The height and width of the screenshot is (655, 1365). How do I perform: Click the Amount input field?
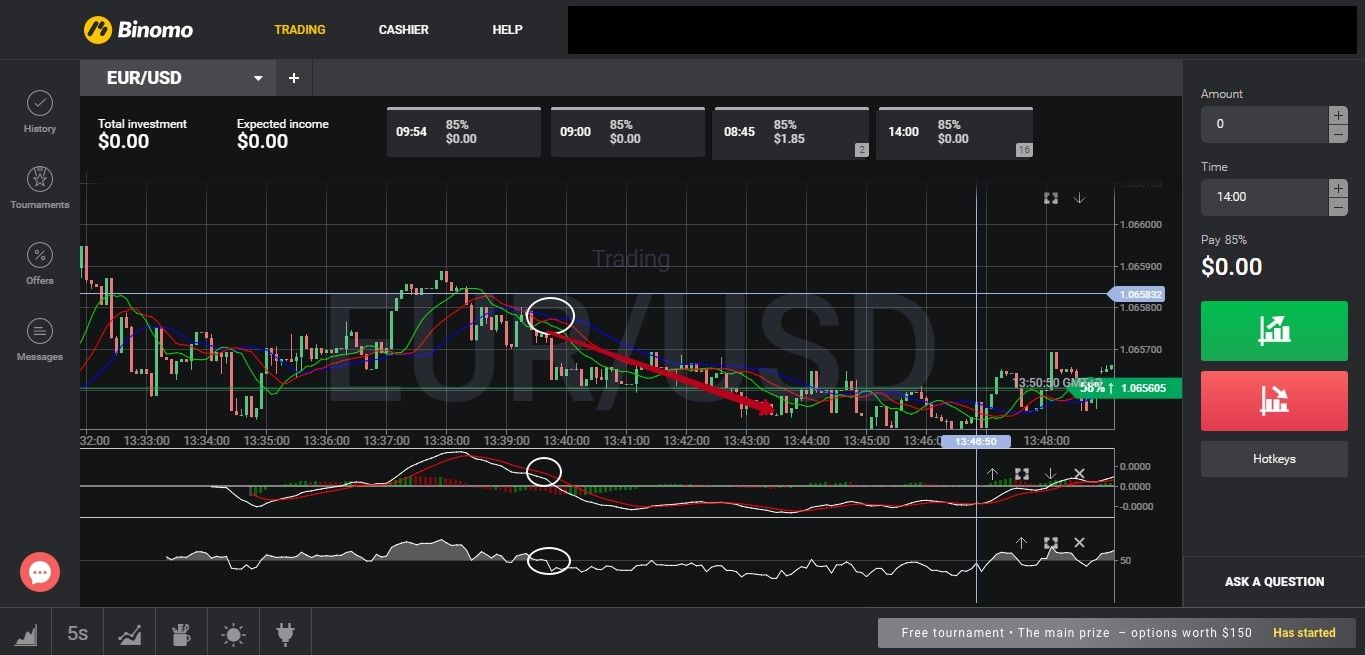(x=1264, y=124)
